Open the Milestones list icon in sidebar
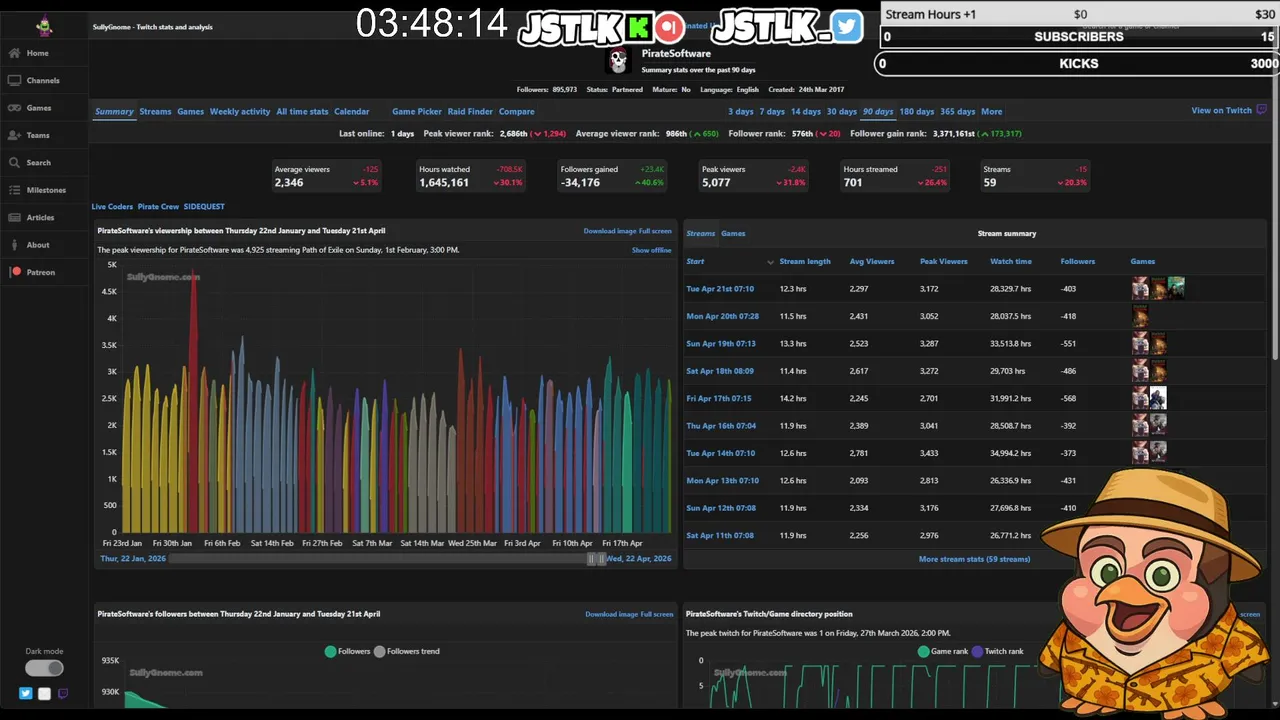1280x720 pixels. pos(15,190)
